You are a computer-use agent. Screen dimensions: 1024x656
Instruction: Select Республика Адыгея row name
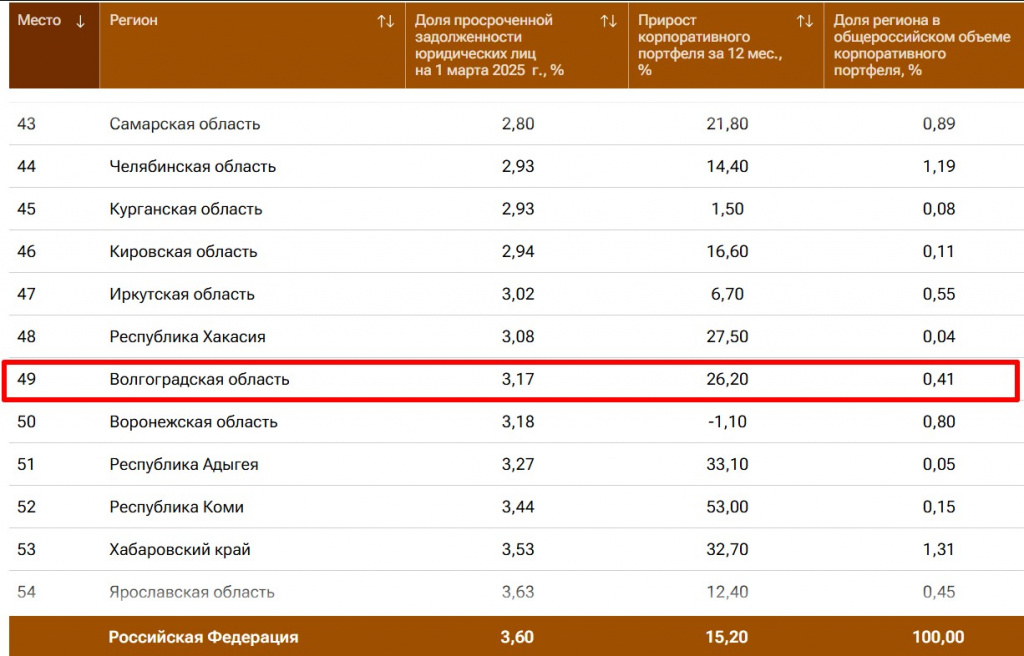point(184,464)
